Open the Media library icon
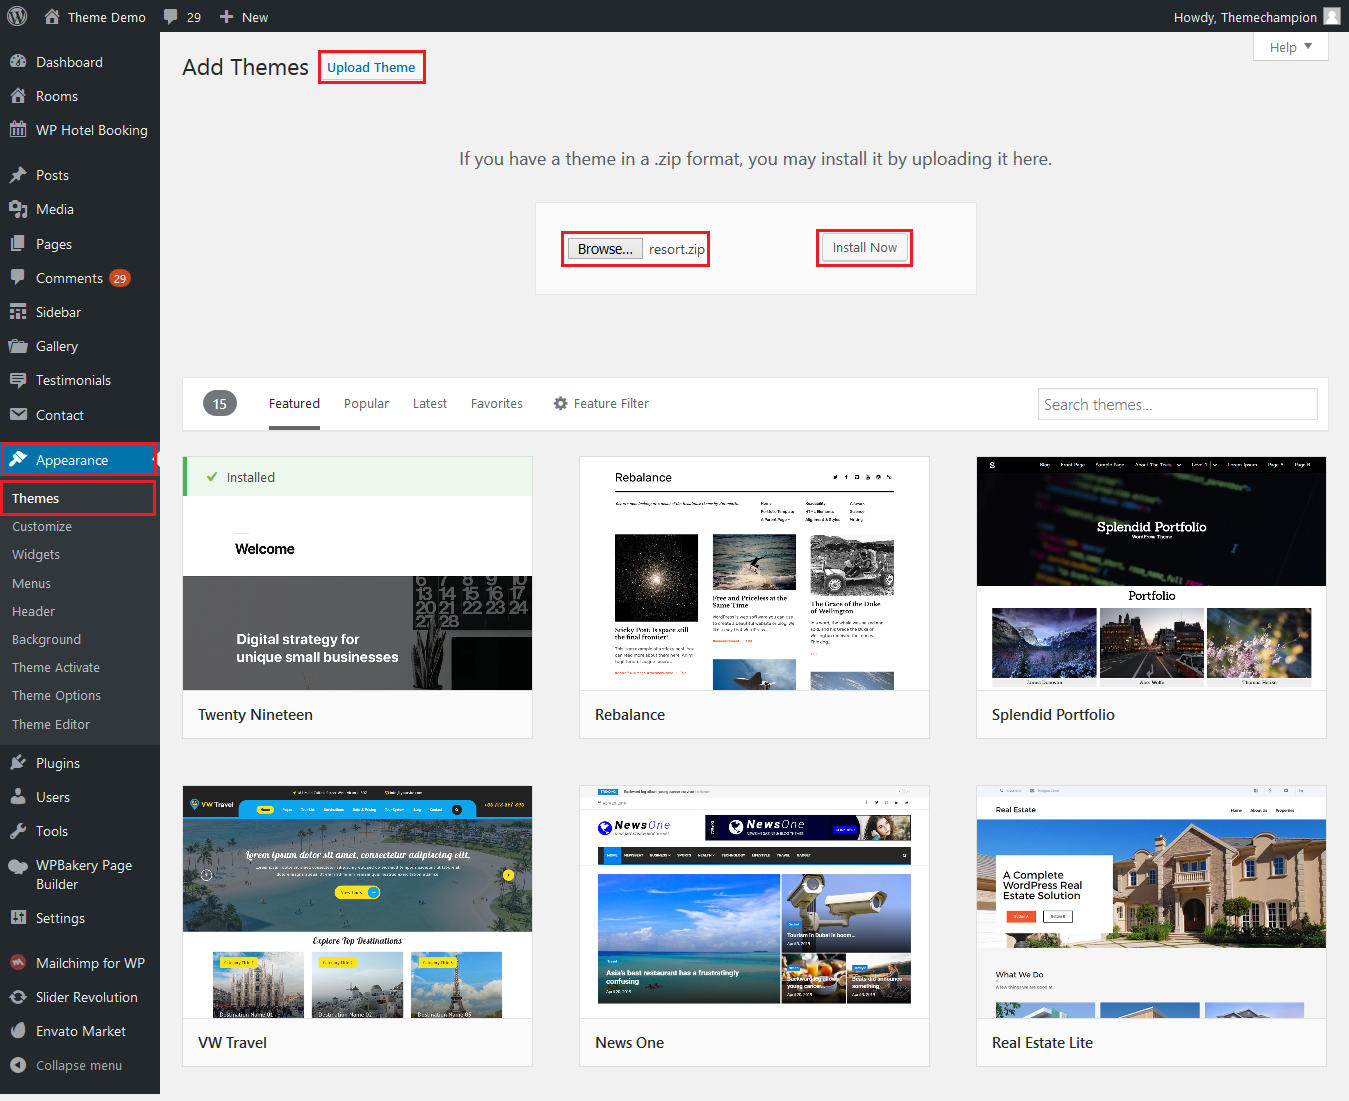This screenshot has height=1101, width=1349. pyautogui.click(x=18, y=209)
